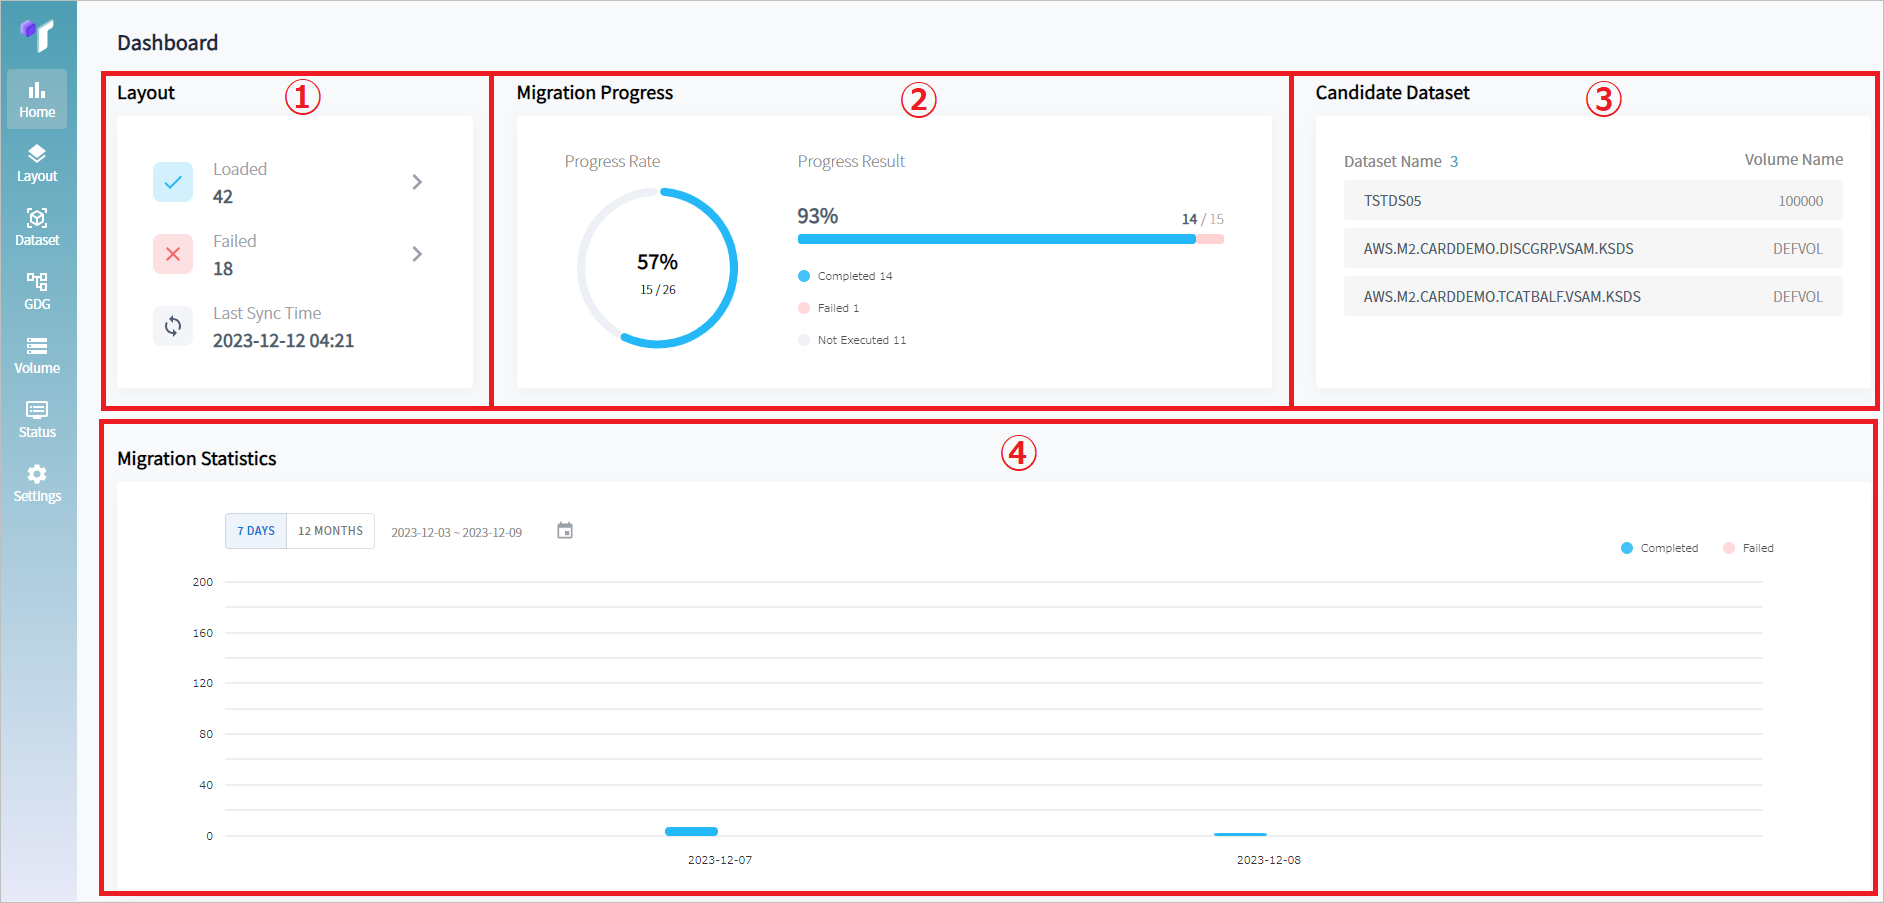Click the Loaded count 42
1884x903 pixels.
pyautogui.click(x=223, y=197)
